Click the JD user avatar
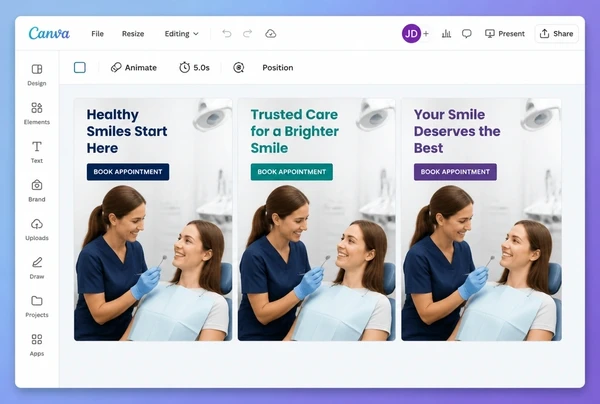The image size is (600, 404). tap(411, 34)
